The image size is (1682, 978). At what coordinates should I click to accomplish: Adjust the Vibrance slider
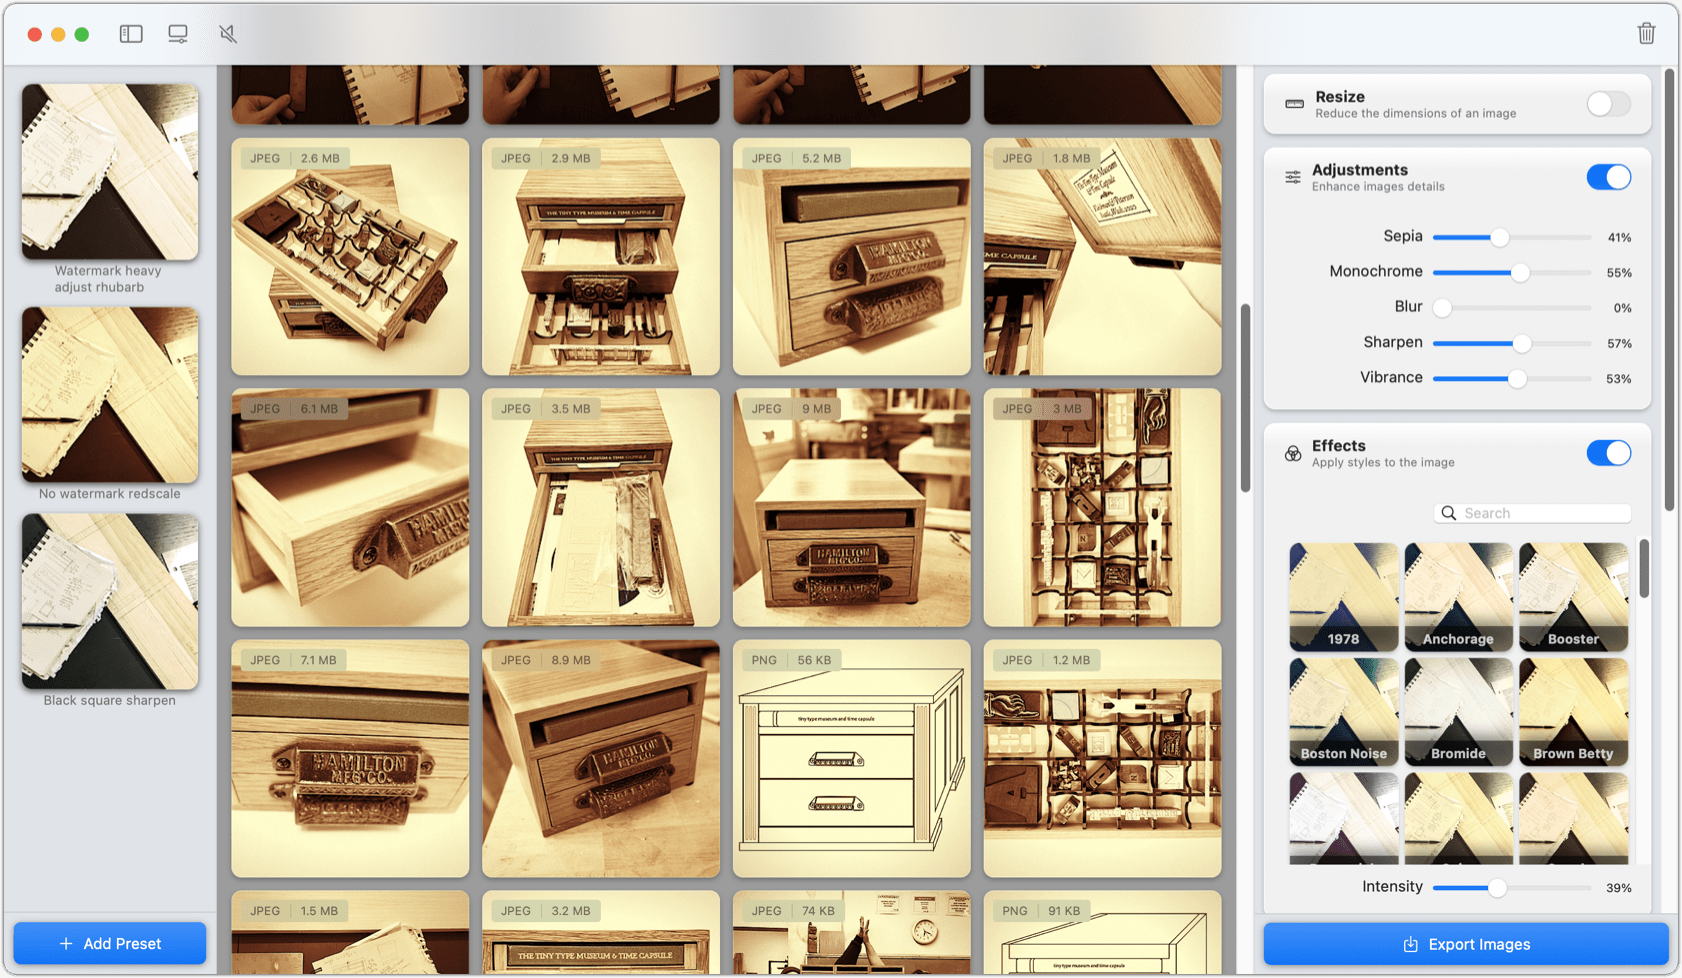[x=1511, y=378]
